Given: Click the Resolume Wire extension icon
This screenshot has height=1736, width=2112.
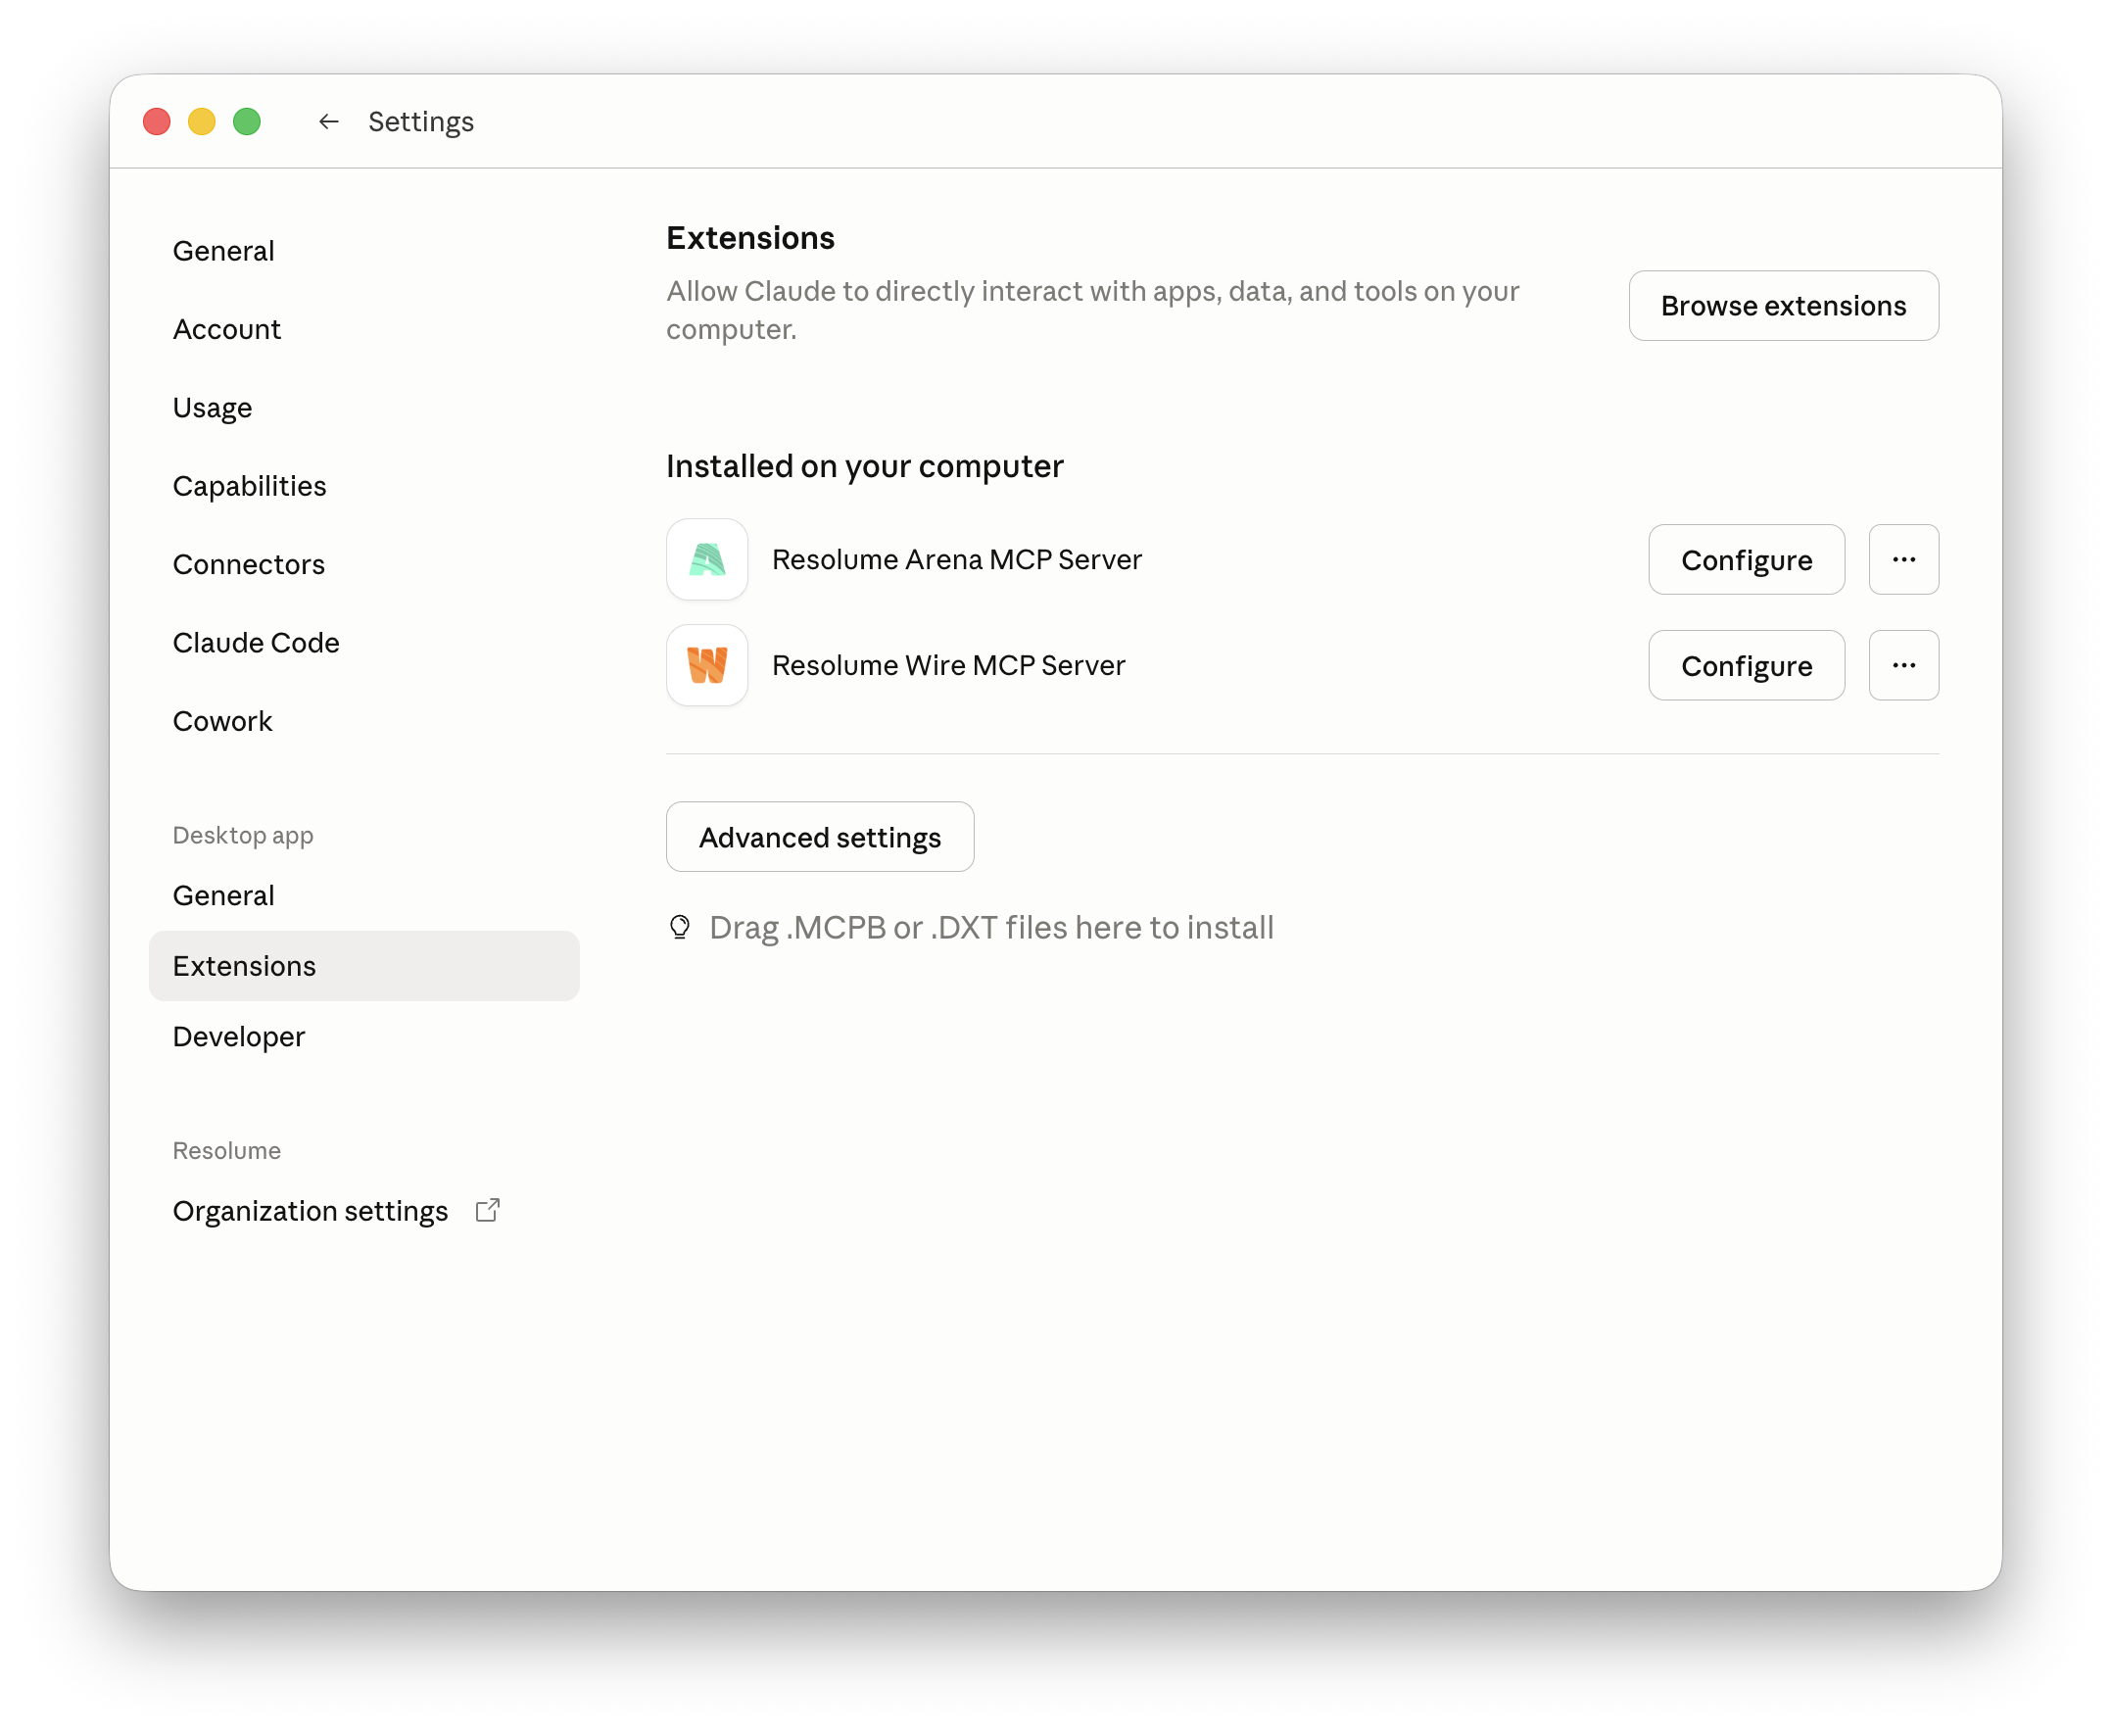Looking at the screenshot, I should click(707, 666).
